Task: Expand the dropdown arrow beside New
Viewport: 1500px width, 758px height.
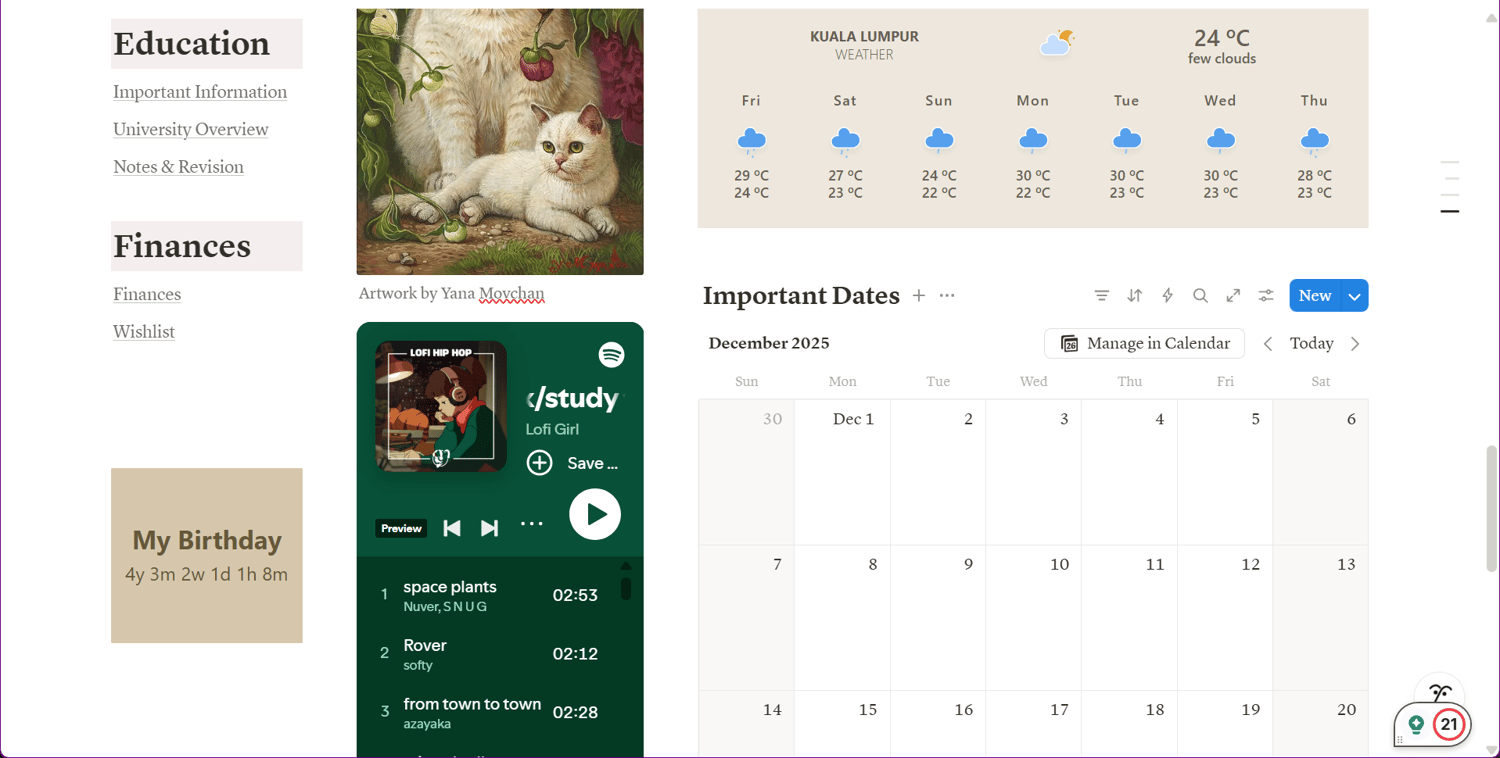Action: (1355, 296)
